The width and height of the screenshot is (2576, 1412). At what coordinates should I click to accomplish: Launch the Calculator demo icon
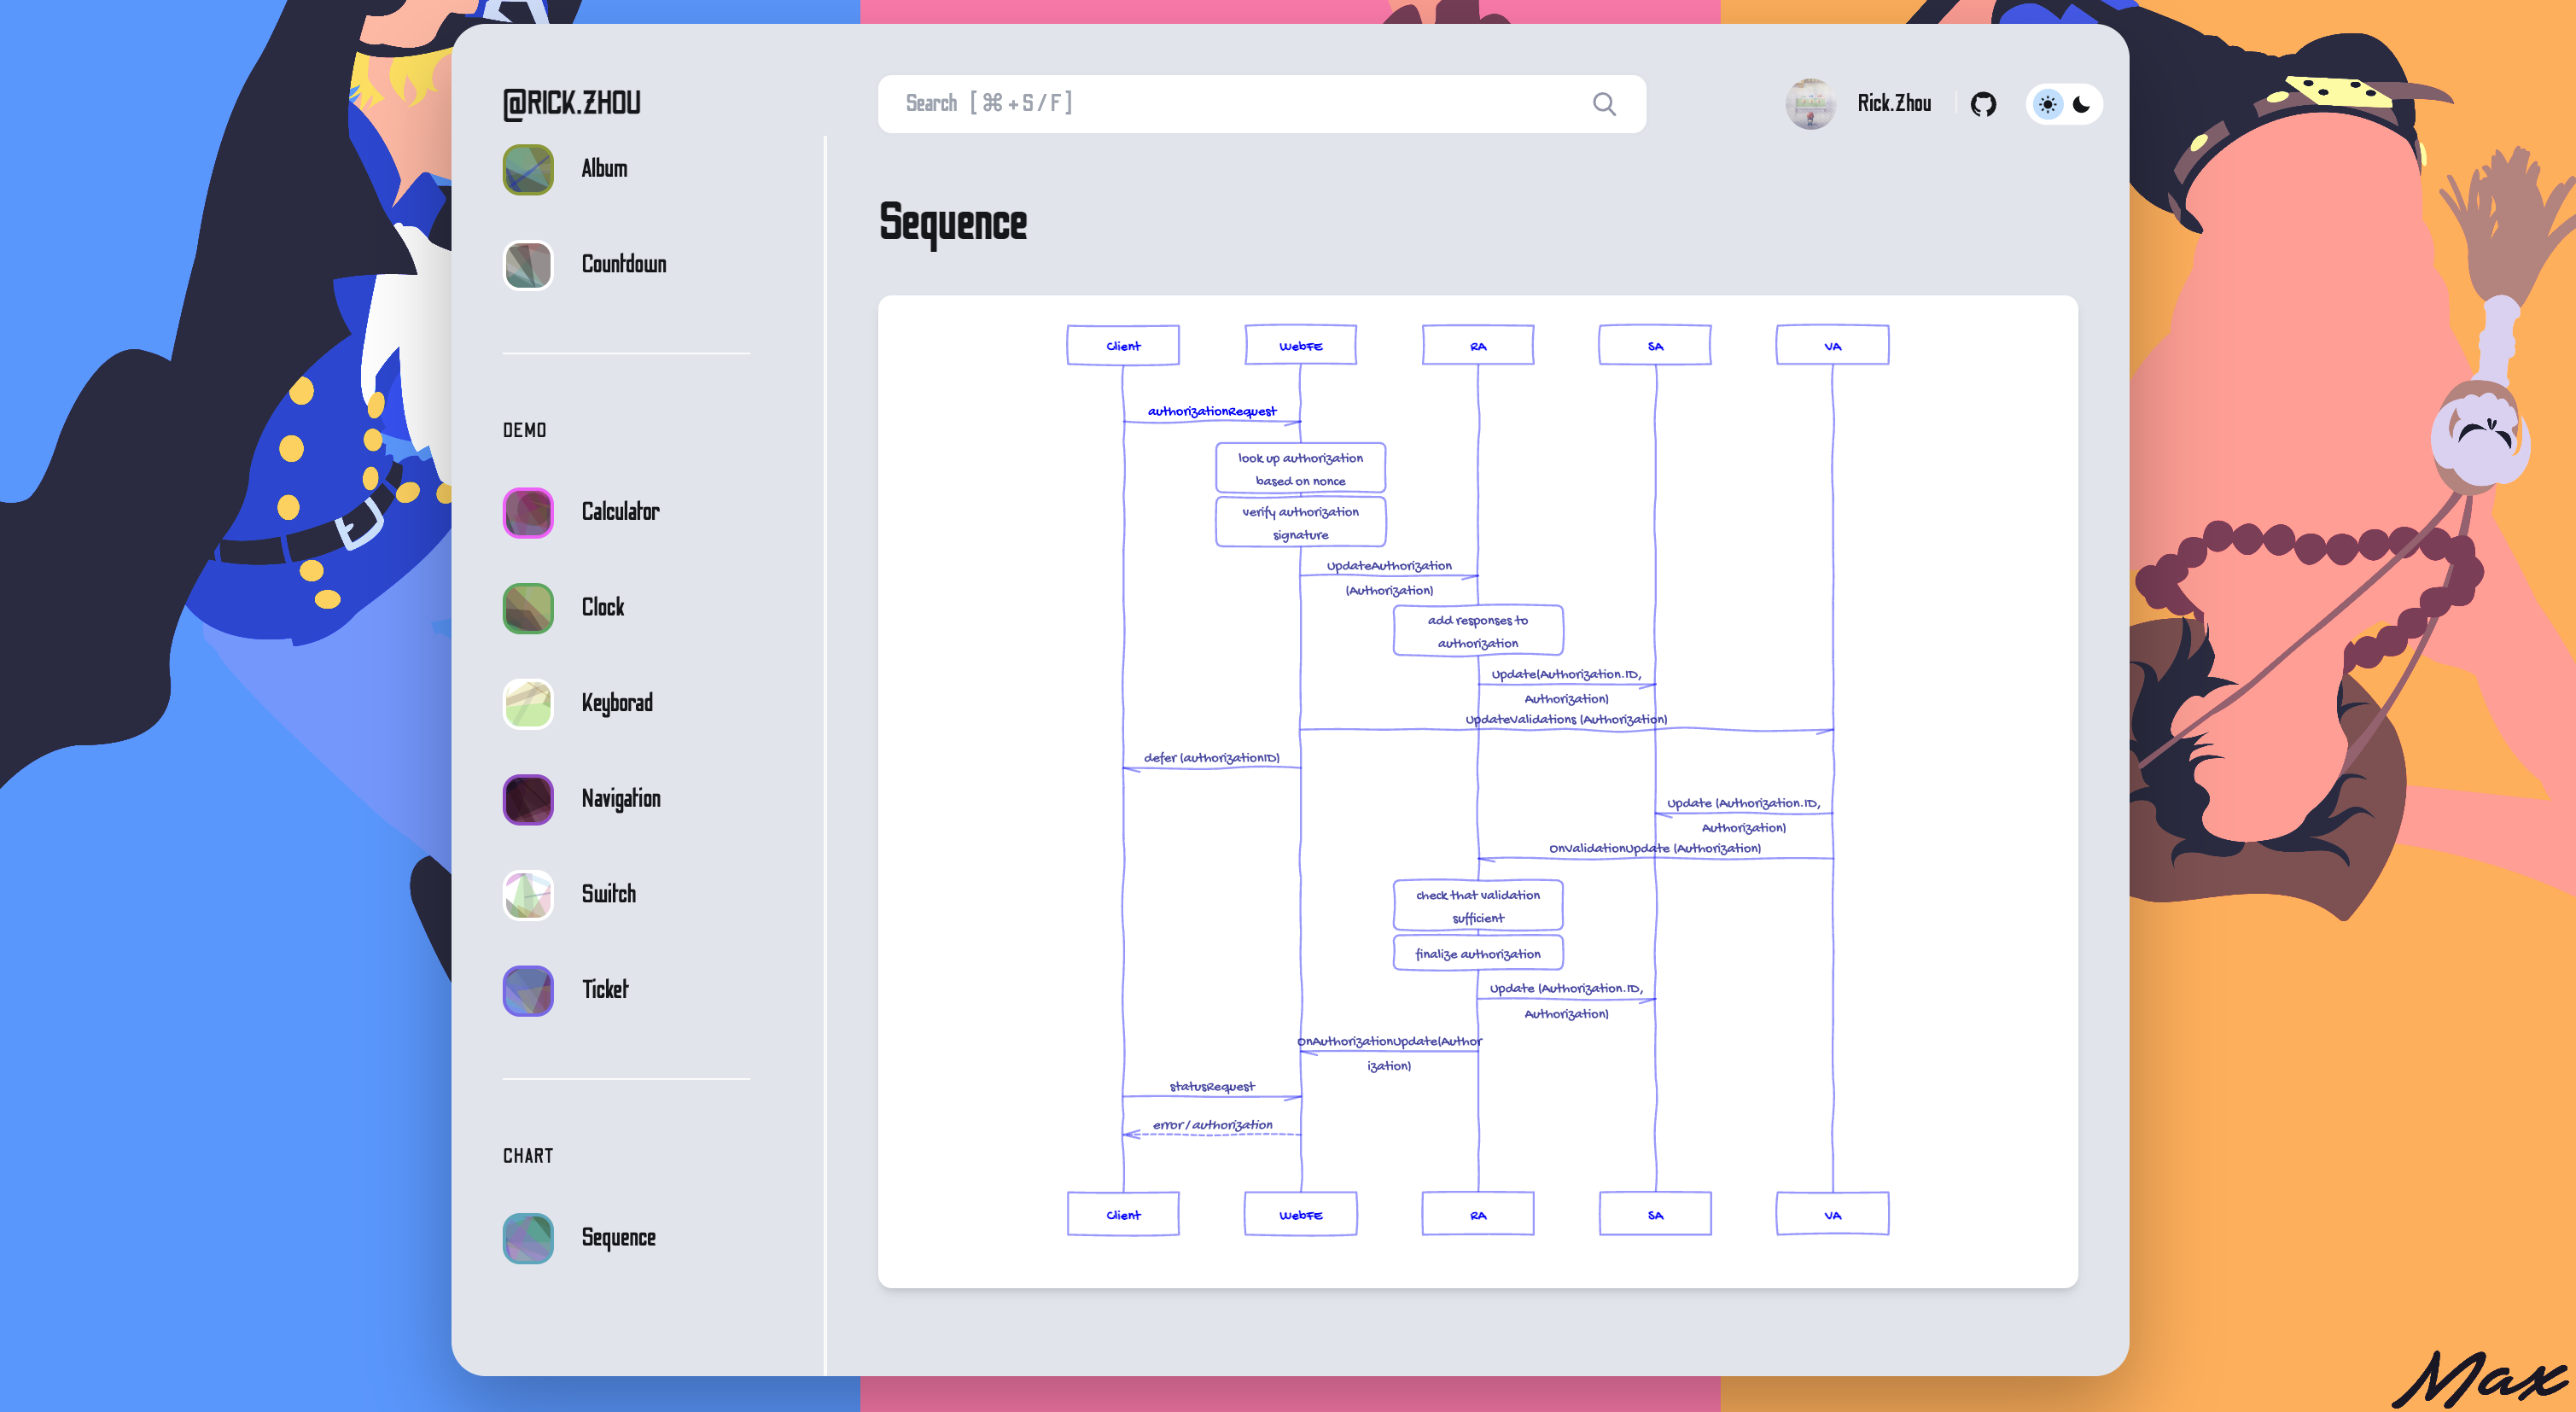click(x=527, y=512)
